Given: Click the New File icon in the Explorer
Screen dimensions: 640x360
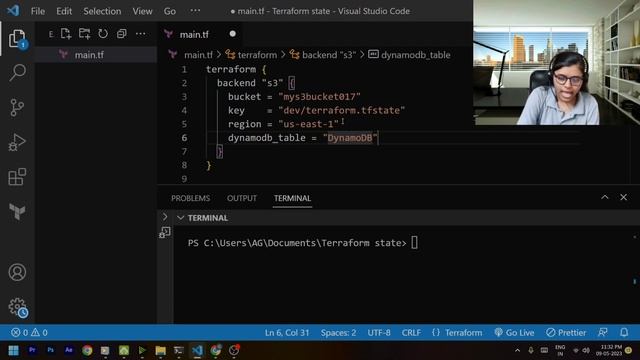Looking at the screenshot, I should point(66,34).
